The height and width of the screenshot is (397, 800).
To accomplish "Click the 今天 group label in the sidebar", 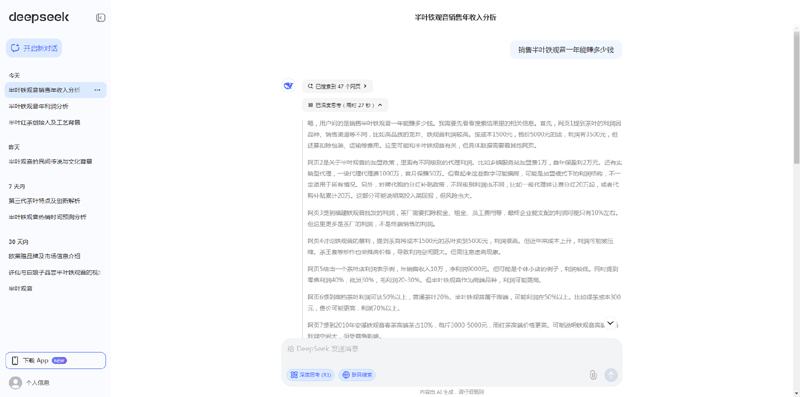I will (14, 76).
